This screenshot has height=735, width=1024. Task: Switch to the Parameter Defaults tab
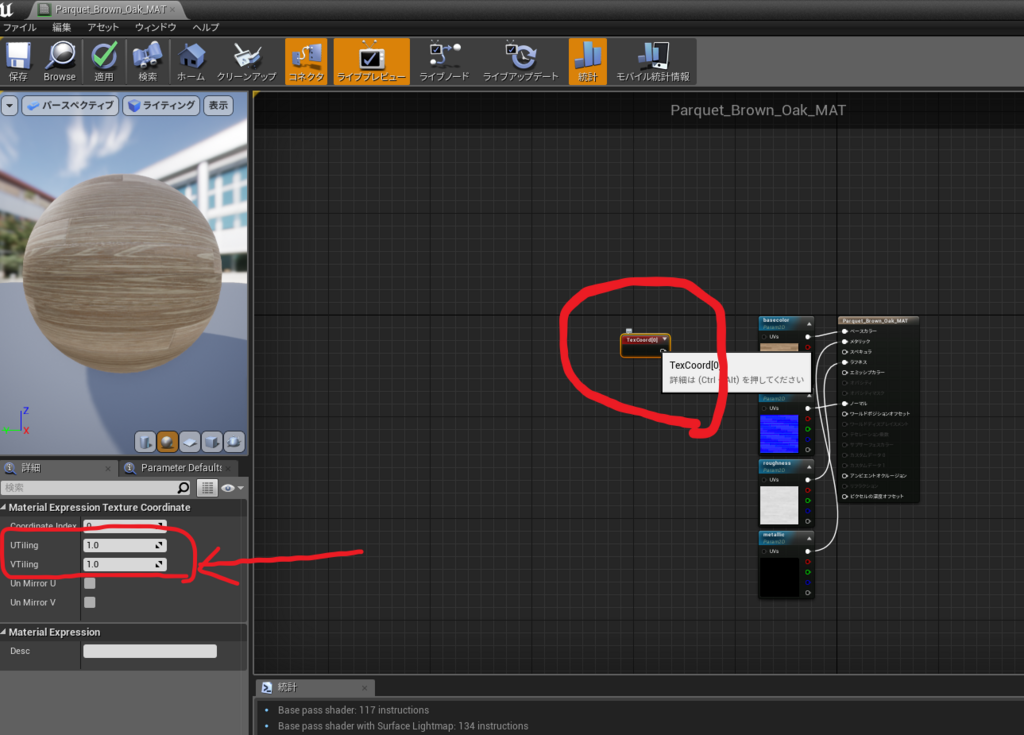181,468
